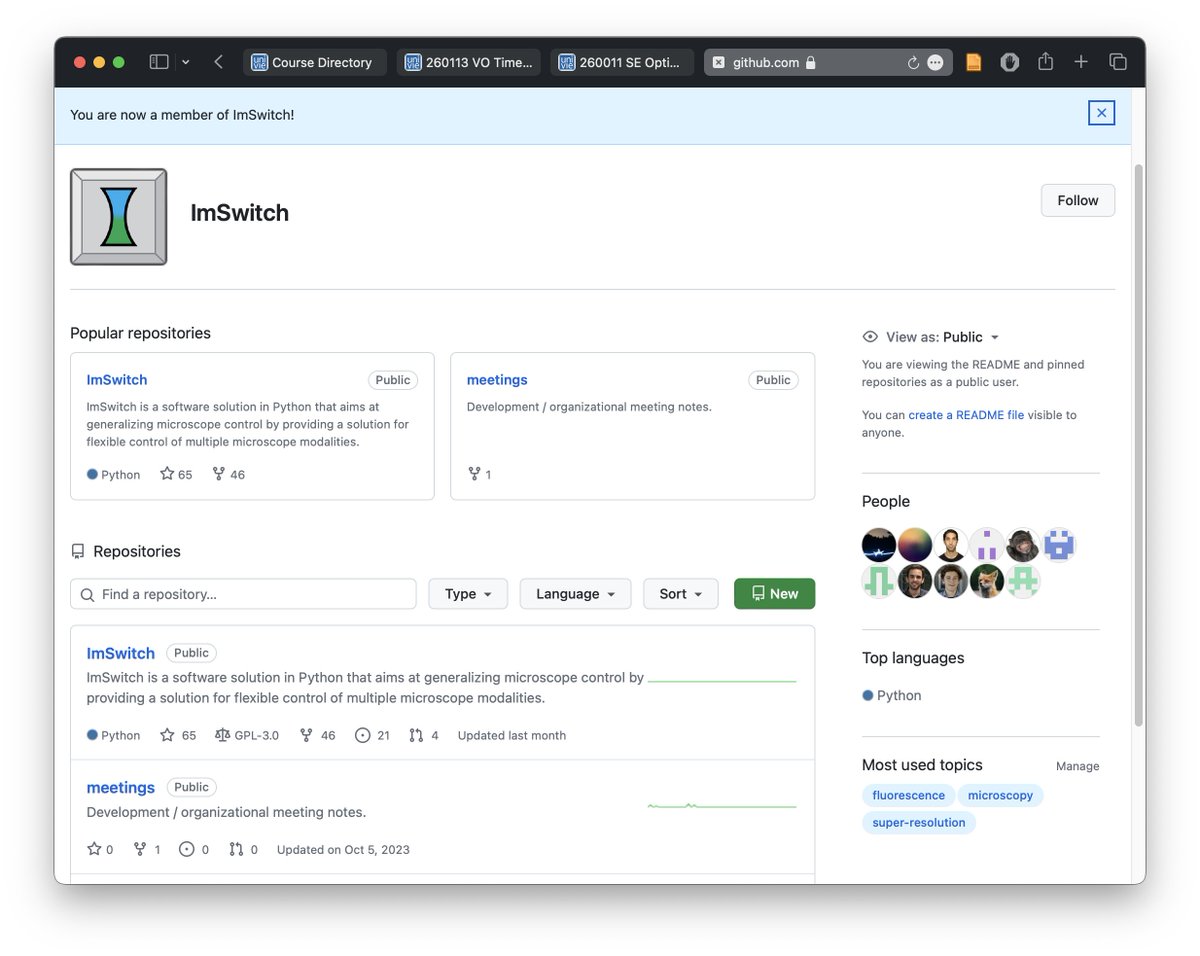Click the GPL-3.0 license scale icon

pyautogui.click(x=220, y=734)
